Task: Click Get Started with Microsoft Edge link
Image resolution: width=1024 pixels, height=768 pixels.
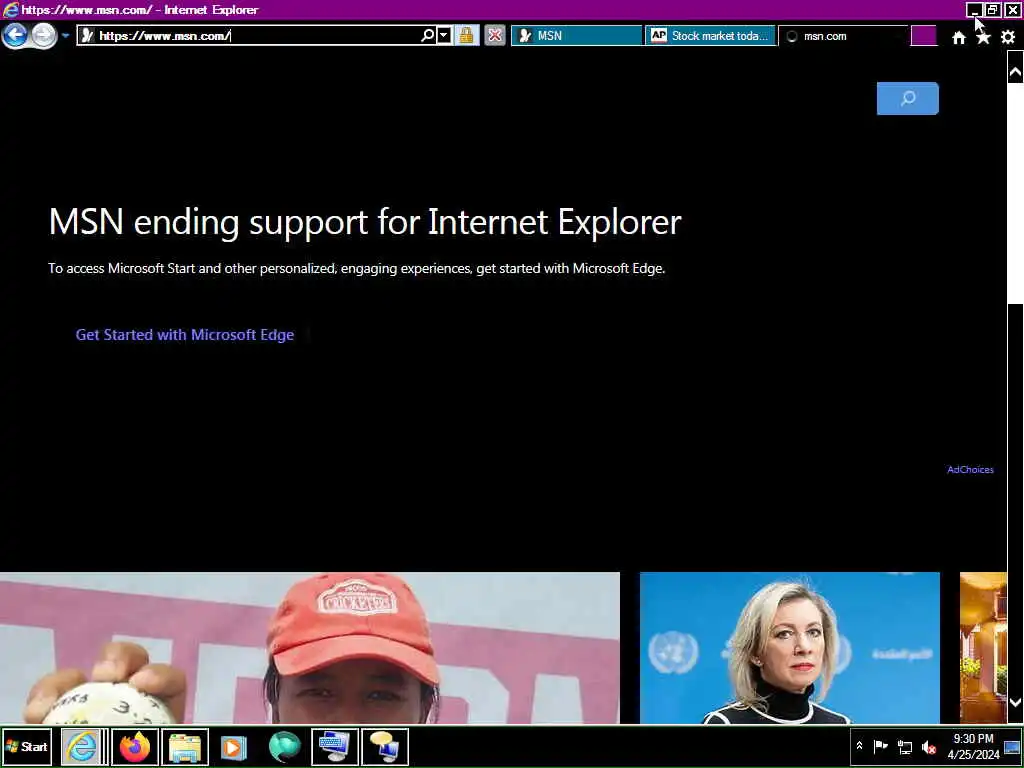Action: [x=185, y=334]
